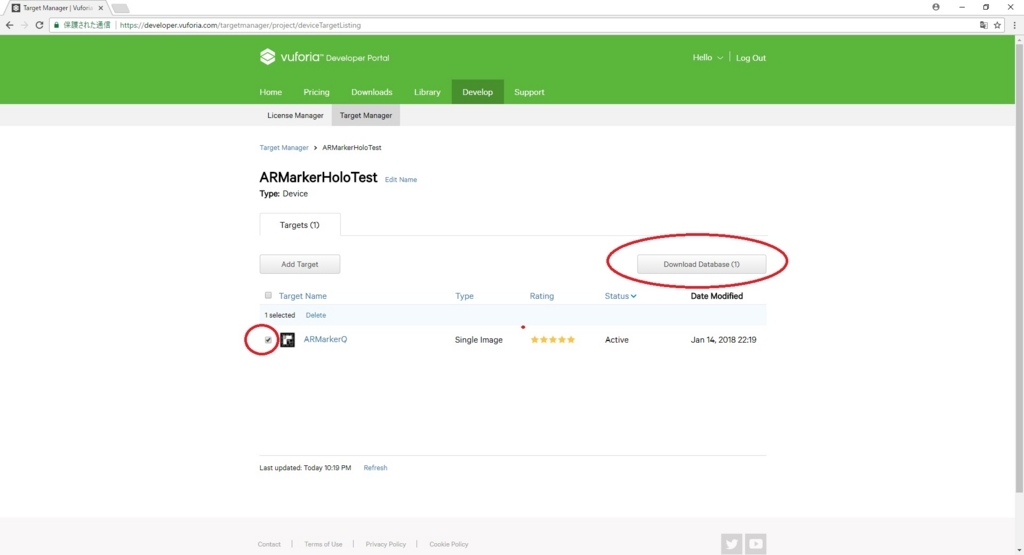Click the Vuforia logo icon
The height and width of the screenshot is (555, 1024).
(x=267, y=57)
